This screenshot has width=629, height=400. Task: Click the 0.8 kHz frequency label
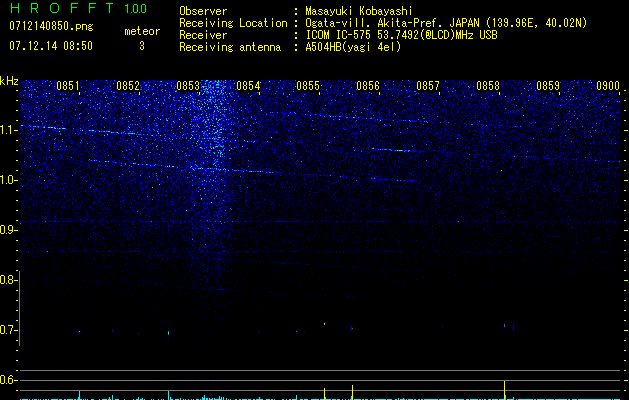point(8,280)
